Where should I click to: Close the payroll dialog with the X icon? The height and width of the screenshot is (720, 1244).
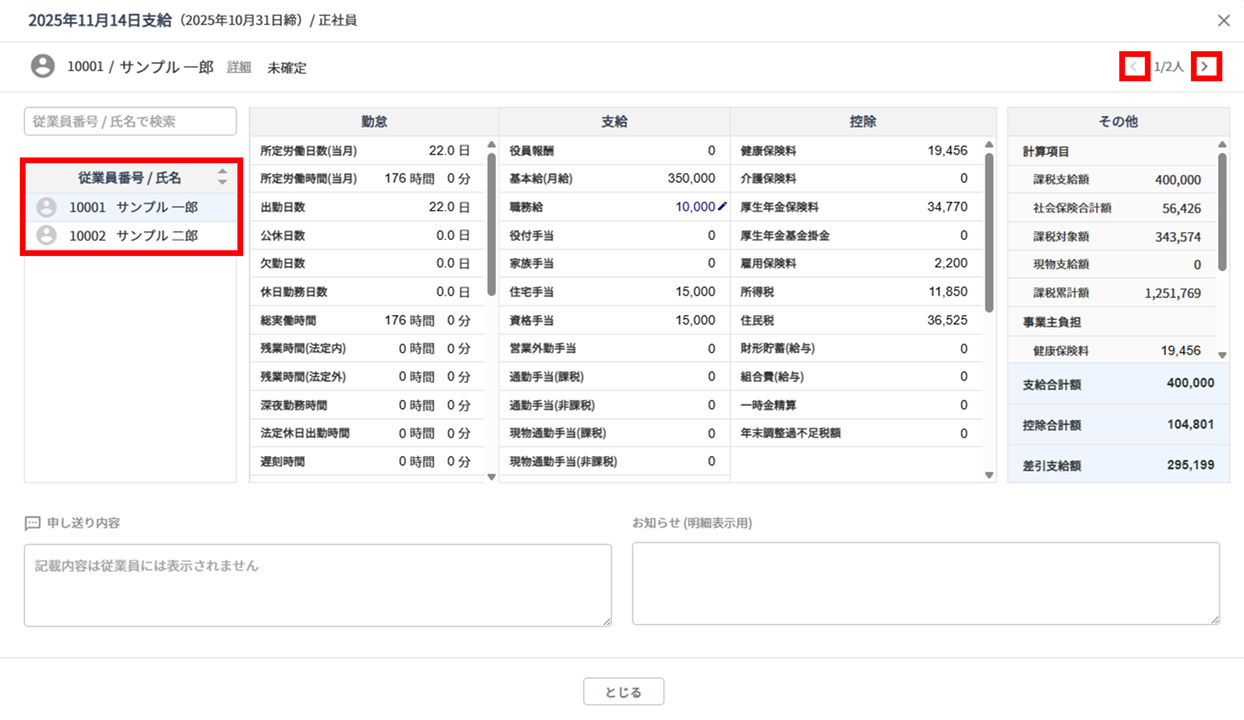(x=1223, y=20)
